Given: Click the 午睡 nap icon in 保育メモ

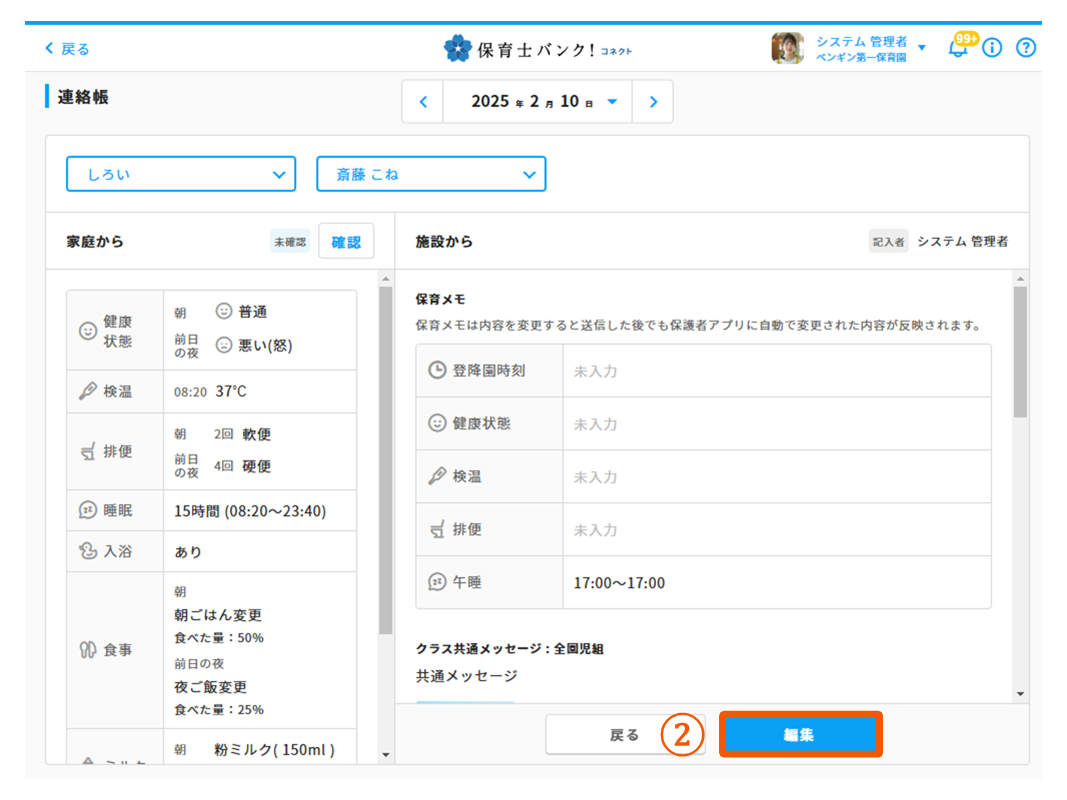Looking at the screenshot, I should pos(437,583).
